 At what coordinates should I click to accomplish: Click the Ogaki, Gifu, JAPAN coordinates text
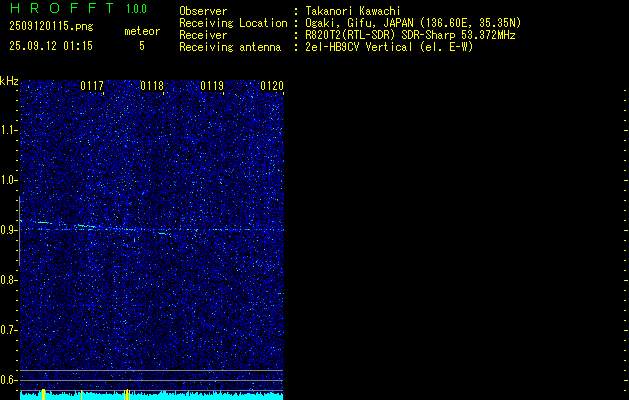[413, 23]
